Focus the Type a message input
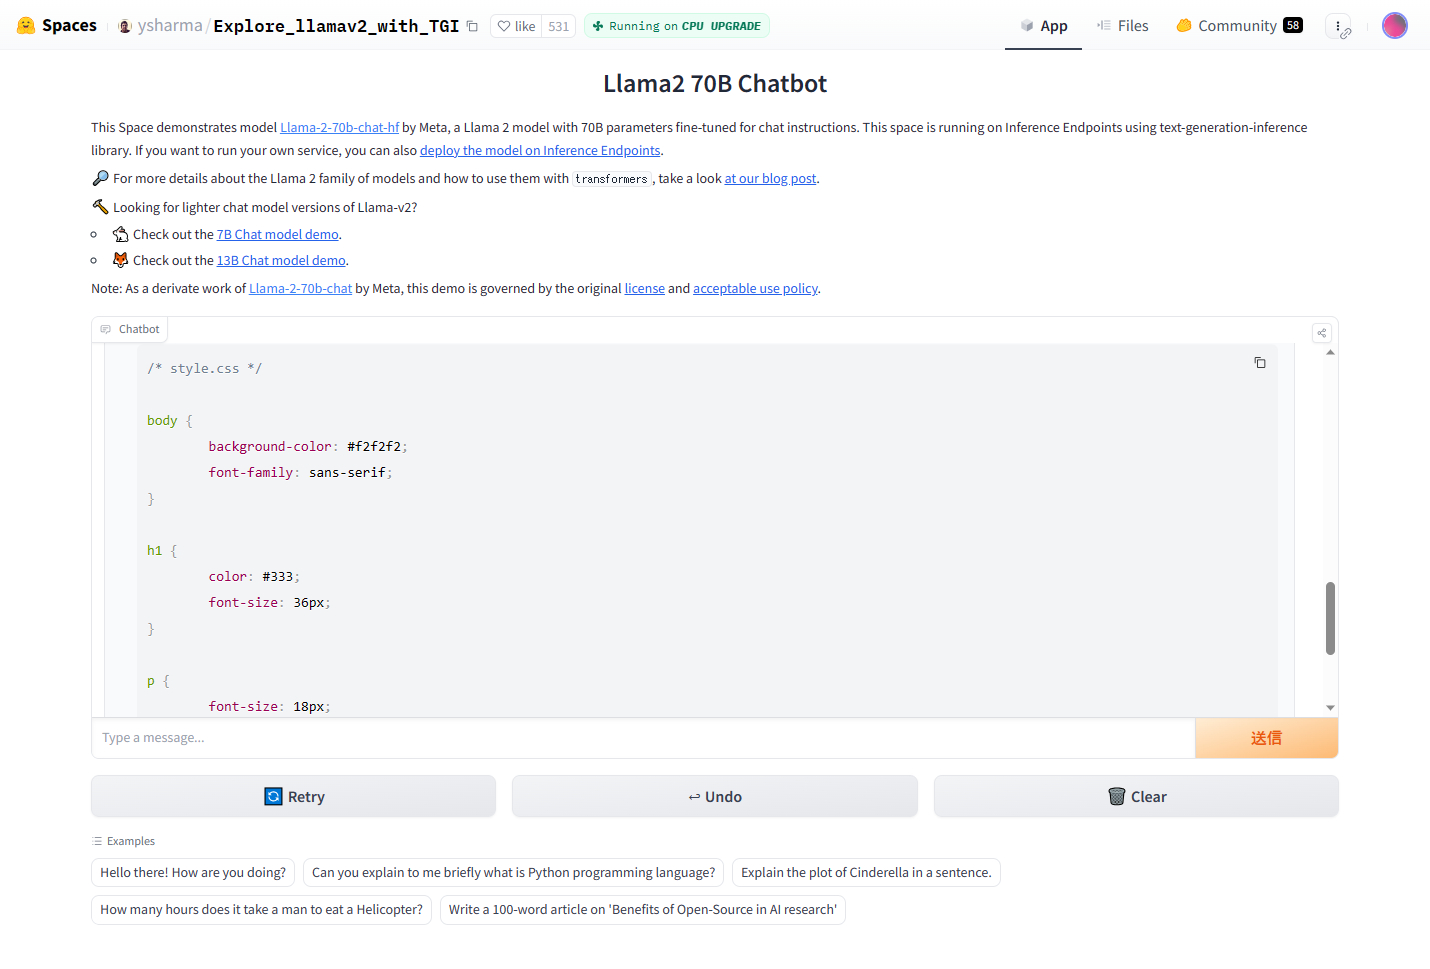1430x969 pixels. coord(642,738)
